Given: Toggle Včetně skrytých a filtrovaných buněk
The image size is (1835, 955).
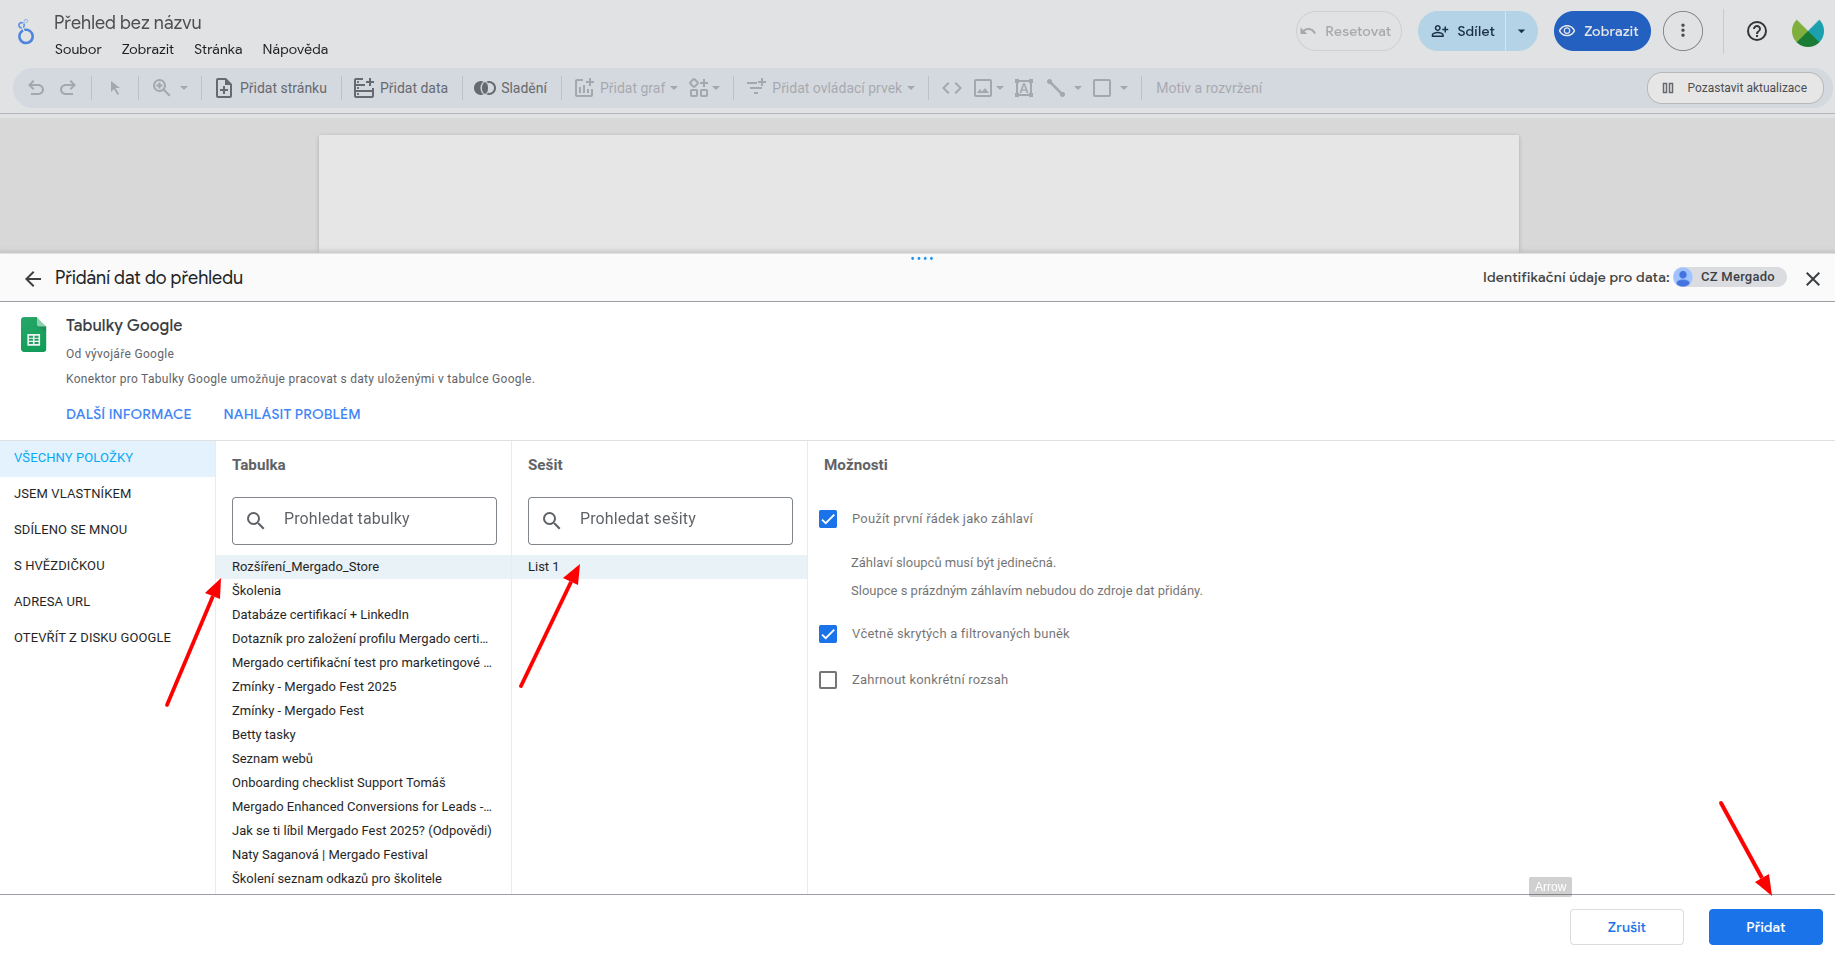Looking at the screenshot, I should click(828, 634).
